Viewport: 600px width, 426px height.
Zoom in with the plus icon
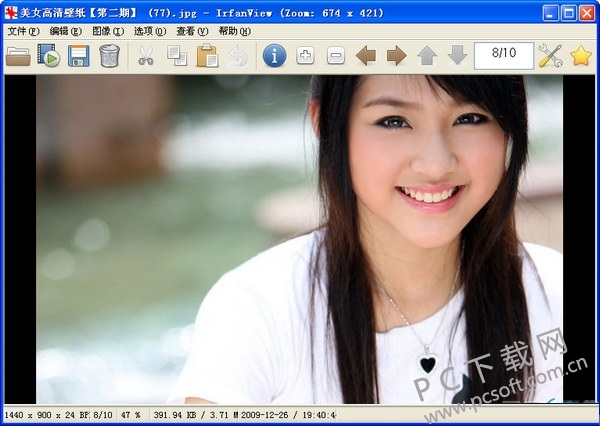[305, 56]
